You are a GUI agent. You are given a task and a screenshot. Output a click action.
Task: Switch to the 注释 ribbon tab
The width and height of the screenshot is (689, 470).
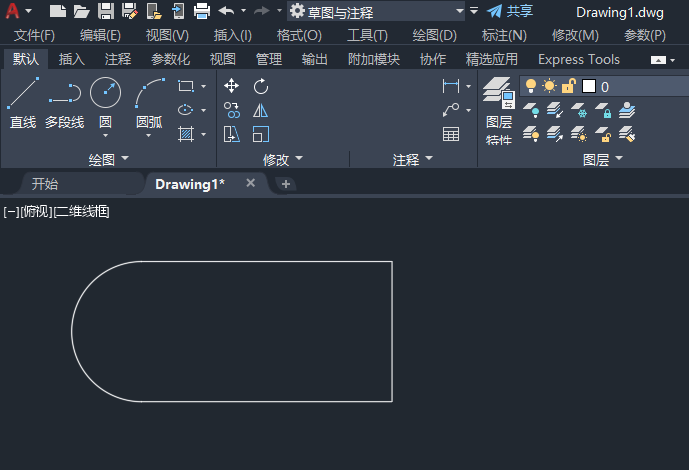118,59
